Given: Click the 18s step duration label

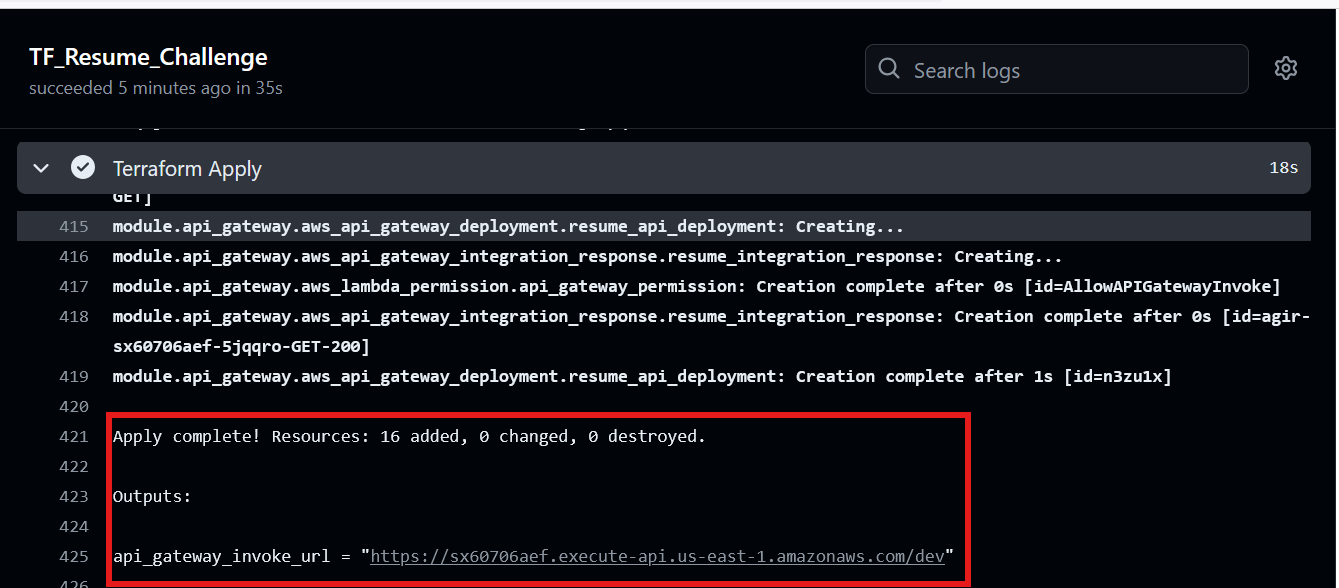Looking at the screenshot, I should pyautogui.click(x=1283, y=168).
